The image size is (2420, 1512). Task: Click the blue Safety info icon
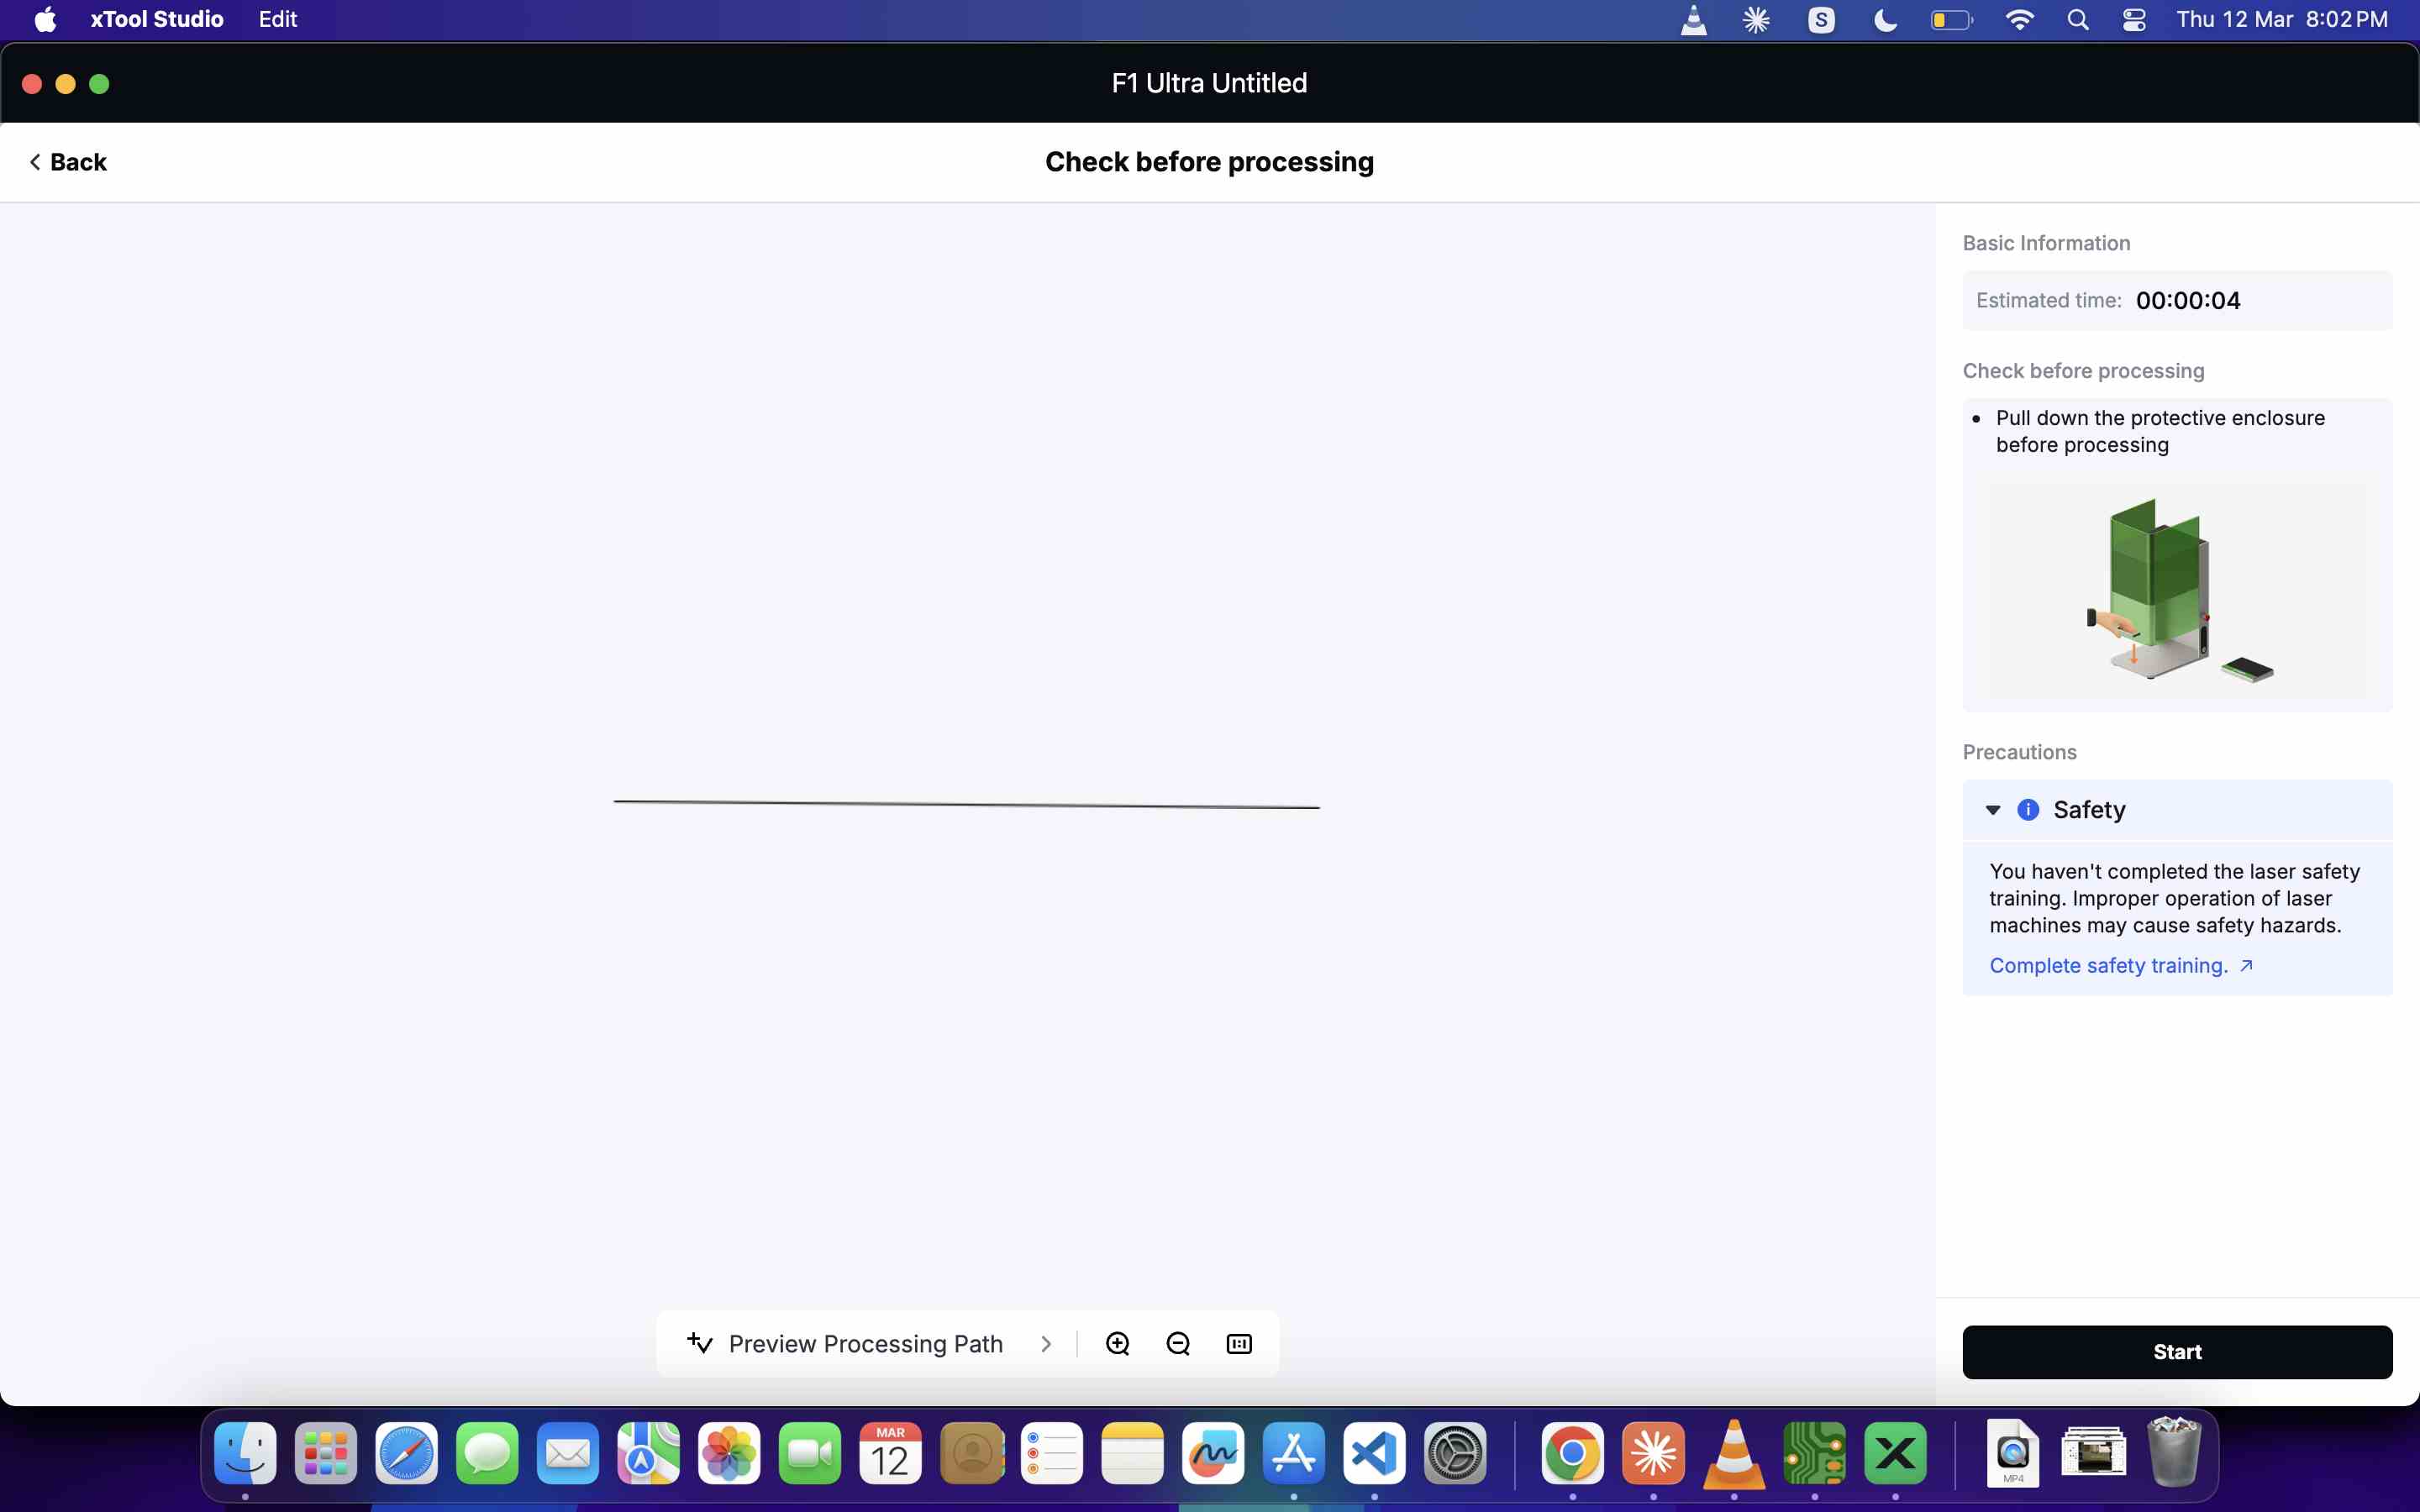click(x=2028, y=809)
